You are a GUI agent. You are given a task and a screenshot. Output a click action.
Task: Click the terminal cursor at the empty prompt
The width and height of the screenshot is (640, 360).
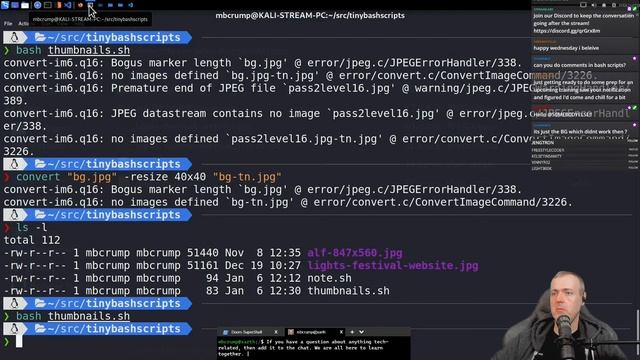[19, 341]
